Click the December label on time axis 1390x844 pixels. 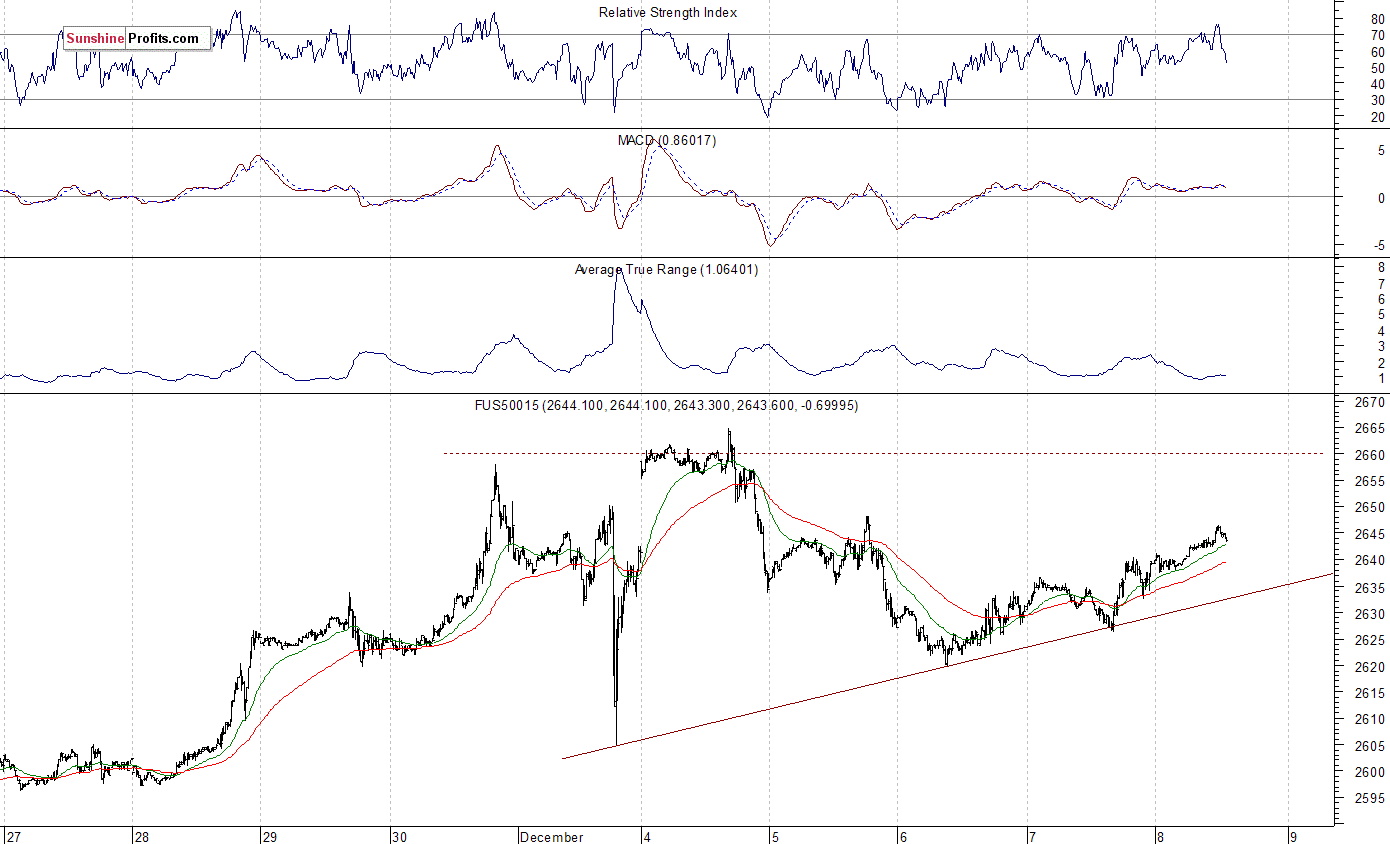click(x=552, y=836)
